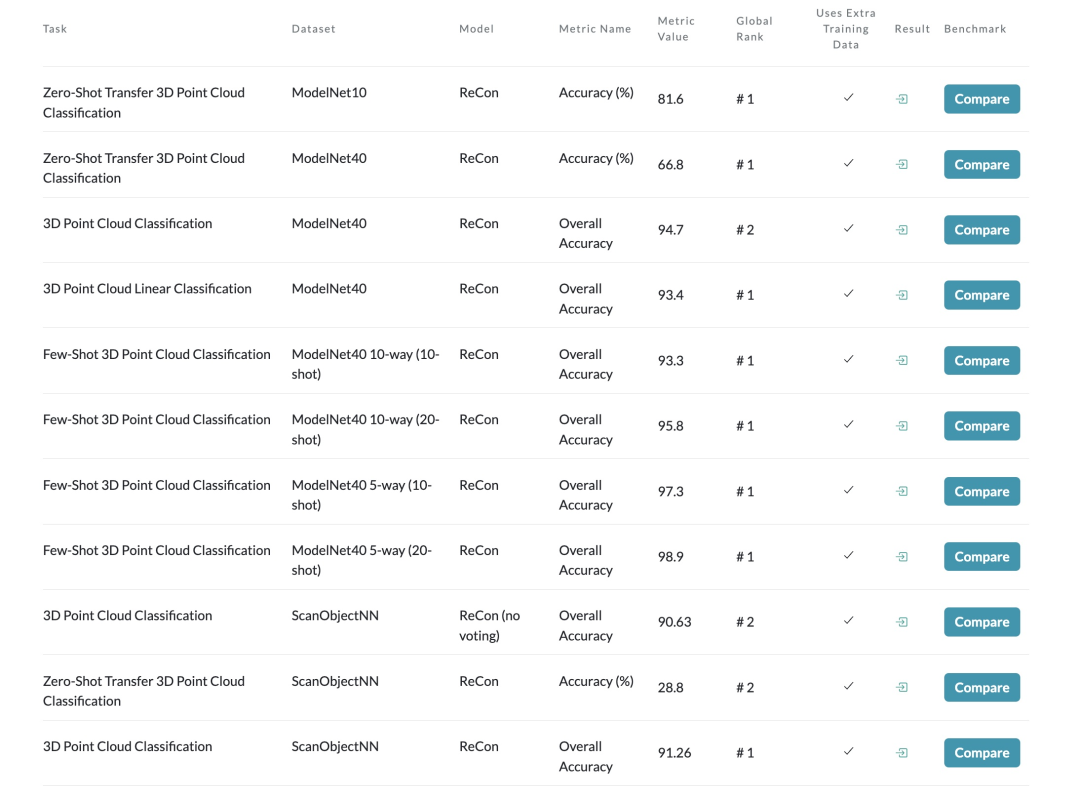Screen dimensions: 1080x799
Task: Open result icon for ModelNet40 5-way (20-shot) row
Action: tap(902, 557)
